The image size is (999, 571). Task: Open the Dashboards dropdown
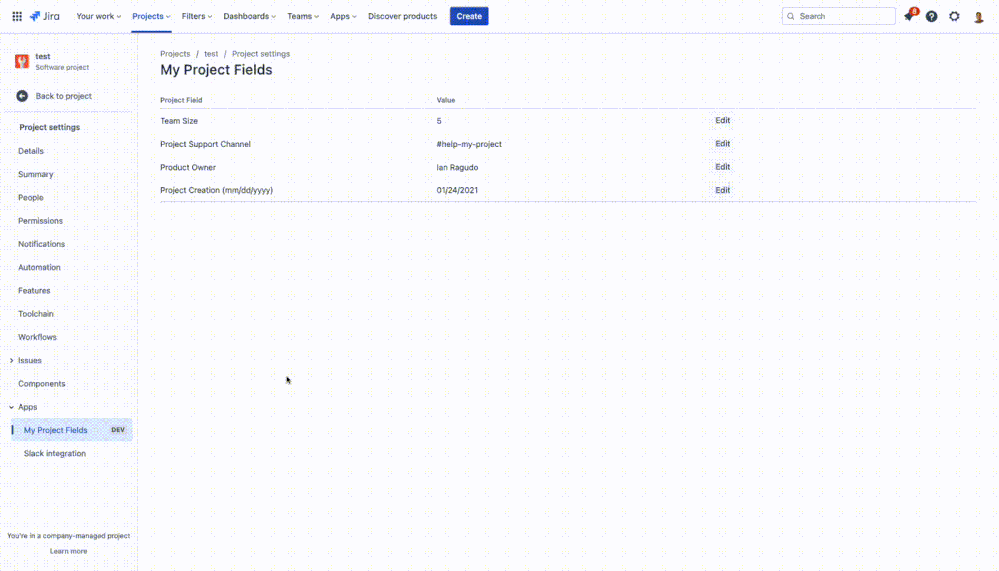point(249,17)
